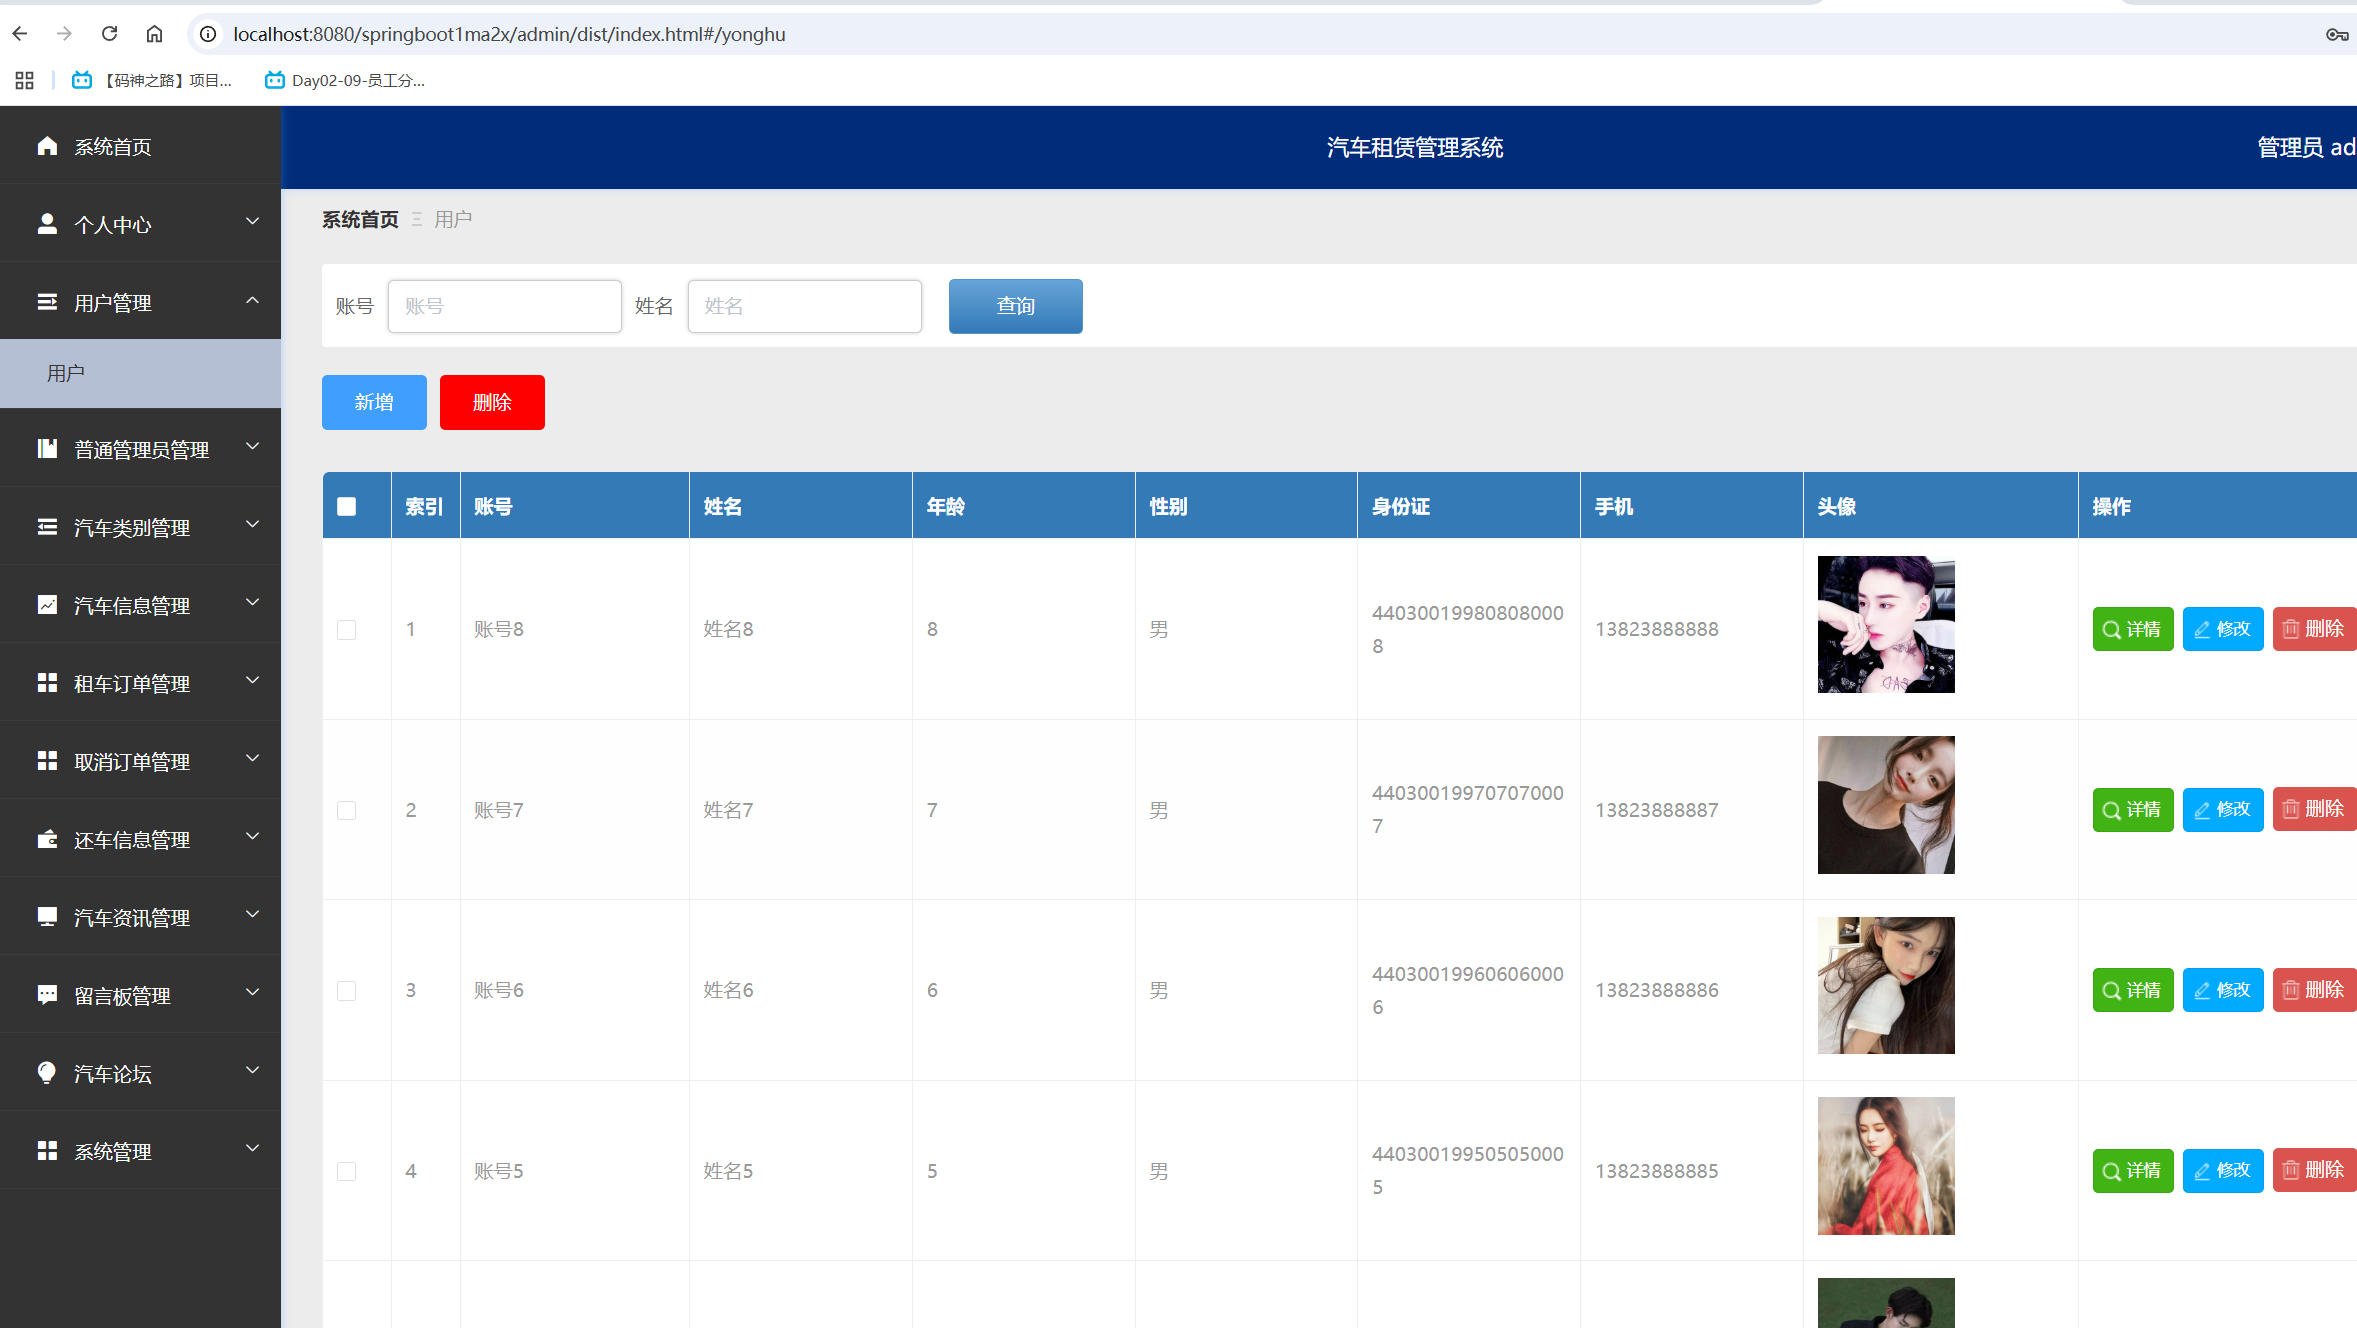The image size is (2357, 1328).
Task: Expand the 汽车信息管理 chevron
Action: pyautogui.click(x=253, y=602)
